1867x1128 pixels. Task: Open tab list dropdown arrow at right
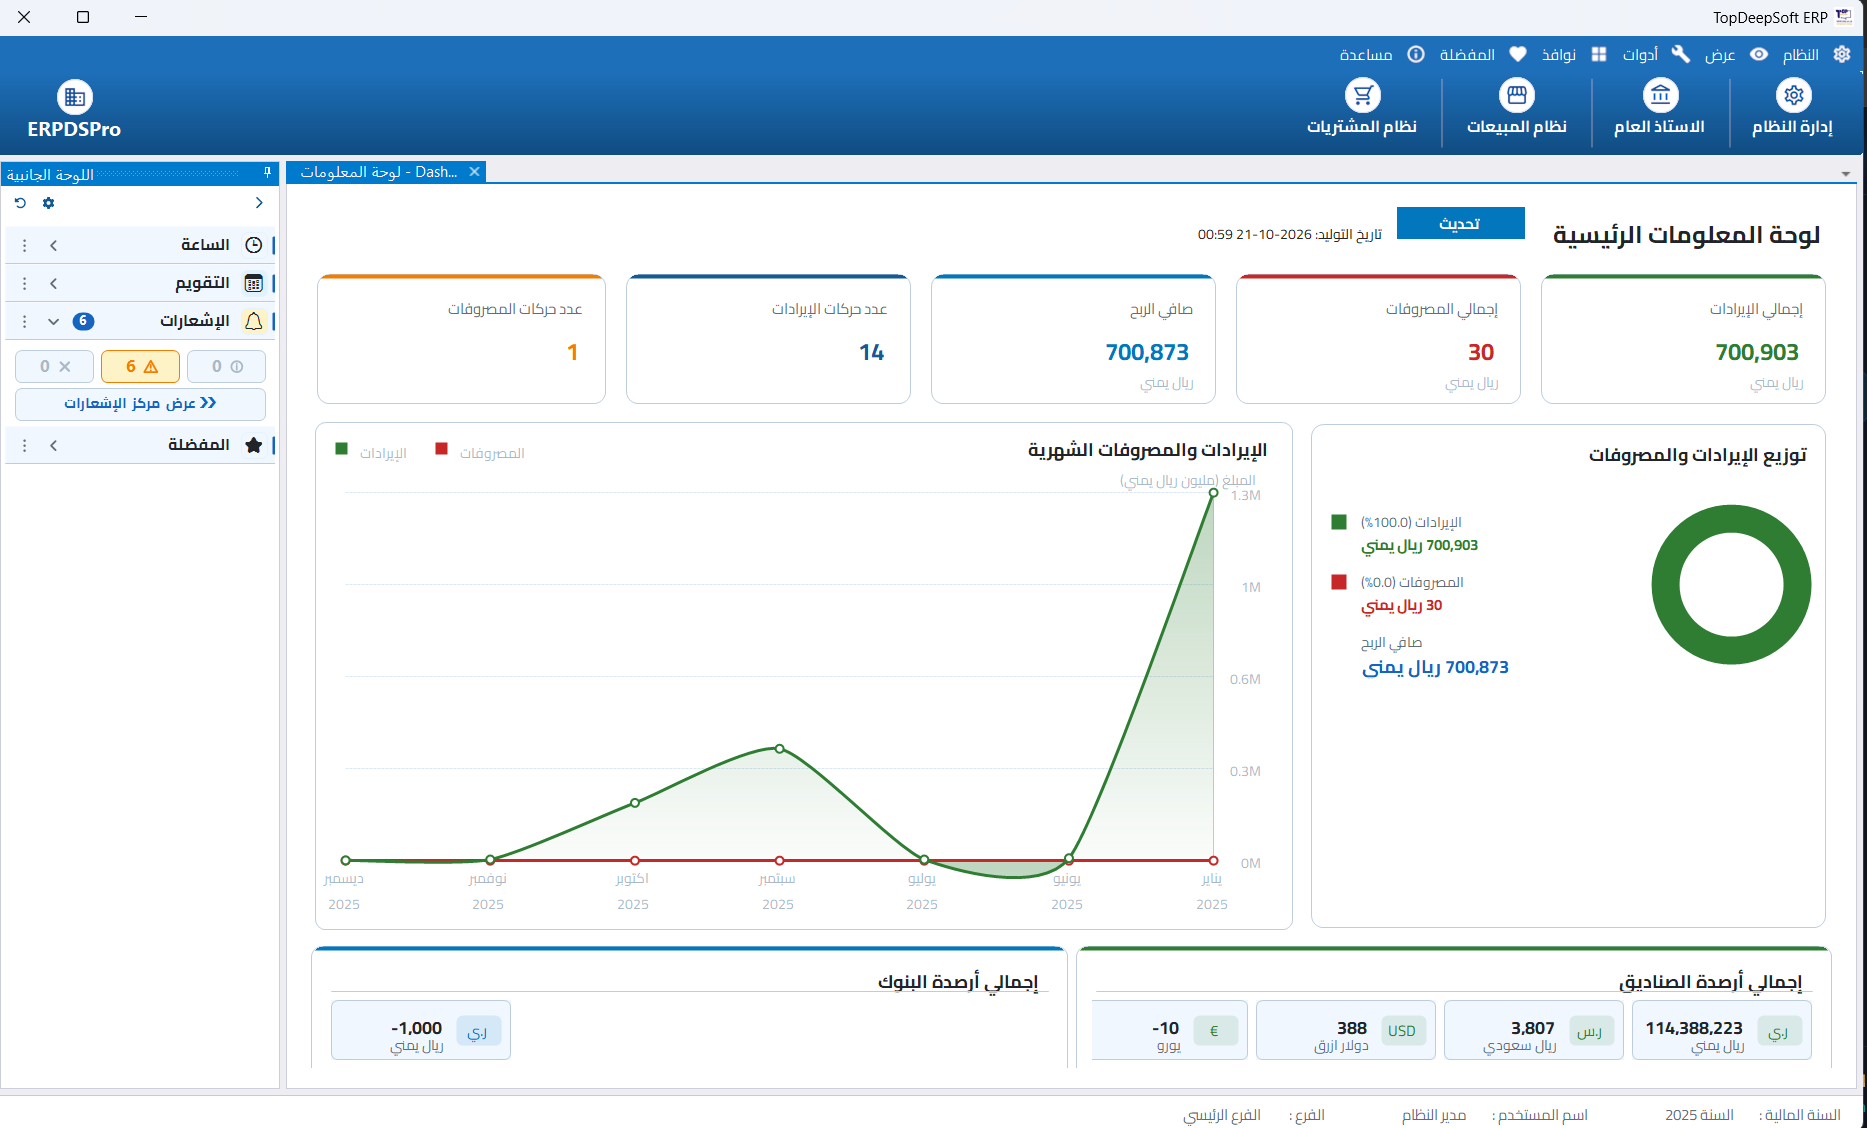coord(1845,174)
